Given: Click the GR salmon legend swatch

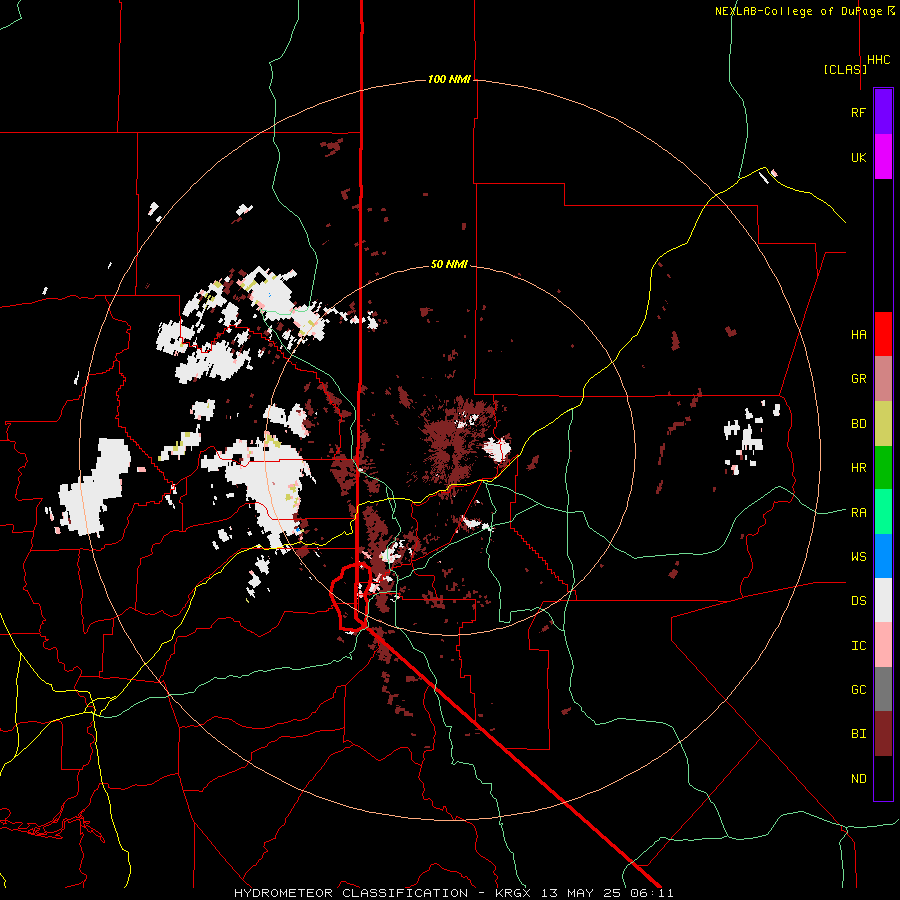Looking at the screenshot, I should (x=883, y=379).
